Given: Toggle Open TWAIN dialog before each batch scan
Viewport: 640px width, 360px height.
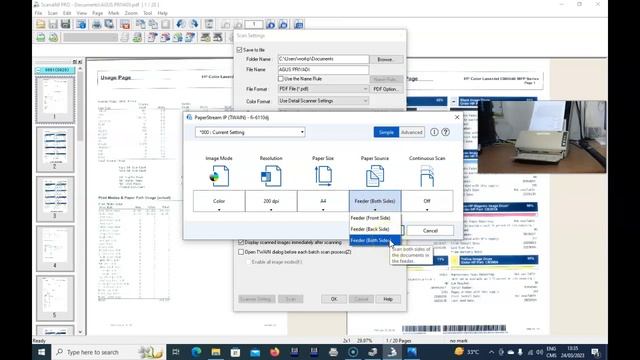Looking at the screenshot, I should (241, 252).
